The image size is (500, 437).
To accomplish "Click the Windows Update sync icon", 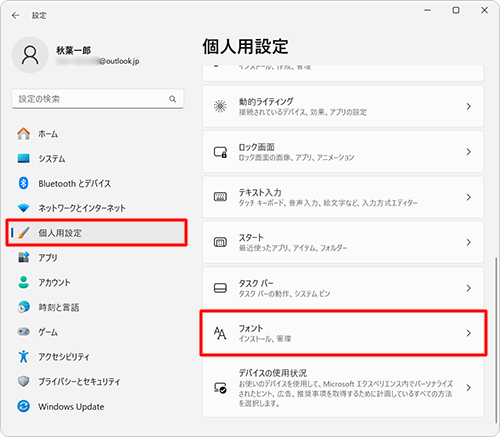I will [23, 406].
